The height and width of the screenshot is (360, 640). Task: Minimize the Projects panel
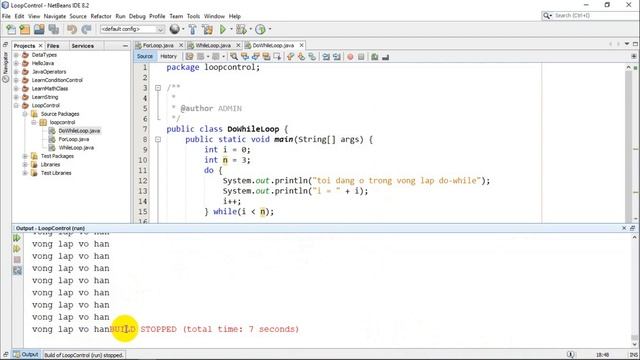tap(125, 46)
